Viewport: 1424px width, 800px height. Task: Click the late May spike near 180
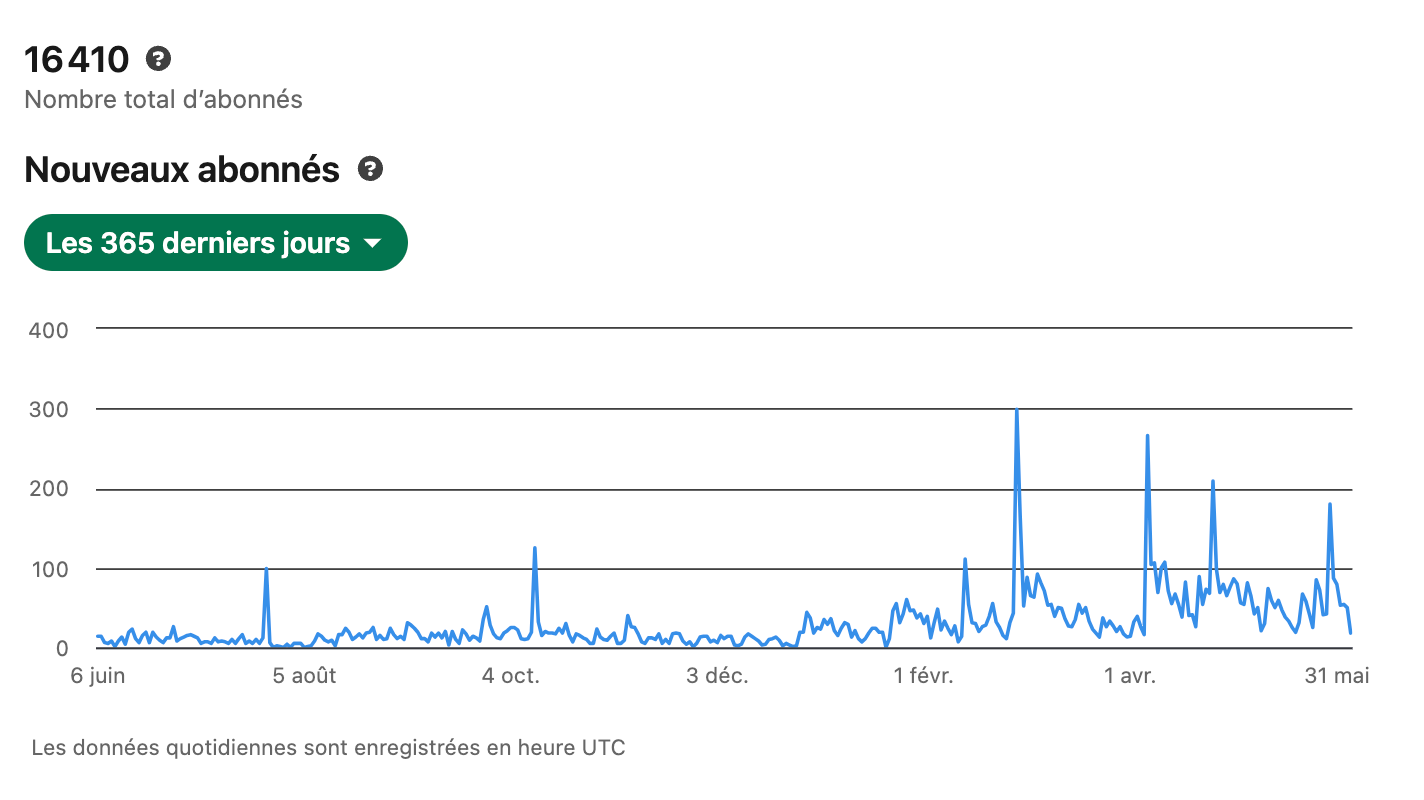click(x=1330, y=505)
